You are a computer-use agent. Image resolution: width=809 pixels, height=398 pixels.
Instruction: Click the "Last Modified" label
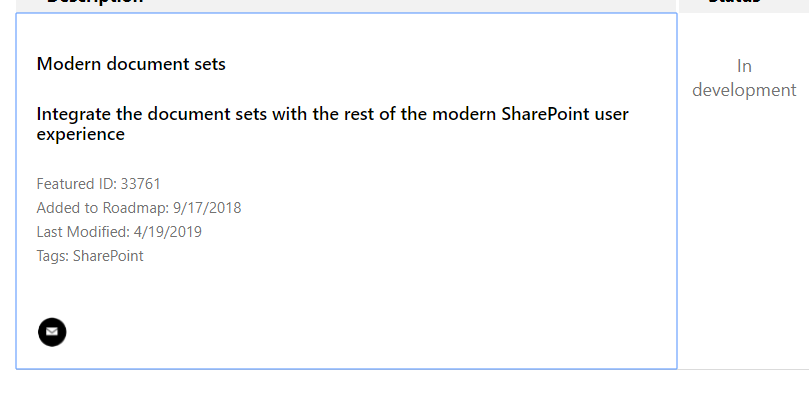[83, 232]
